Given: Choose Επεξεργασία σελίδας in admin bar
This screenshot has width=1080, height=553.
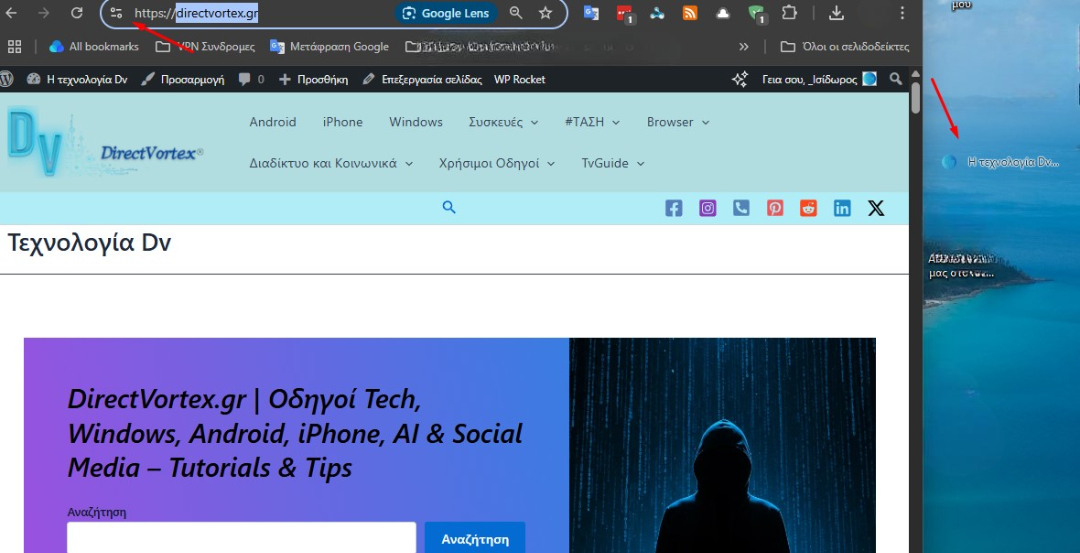Looking at the screenshot, I should pyautogui.click(x=422, y=79).
